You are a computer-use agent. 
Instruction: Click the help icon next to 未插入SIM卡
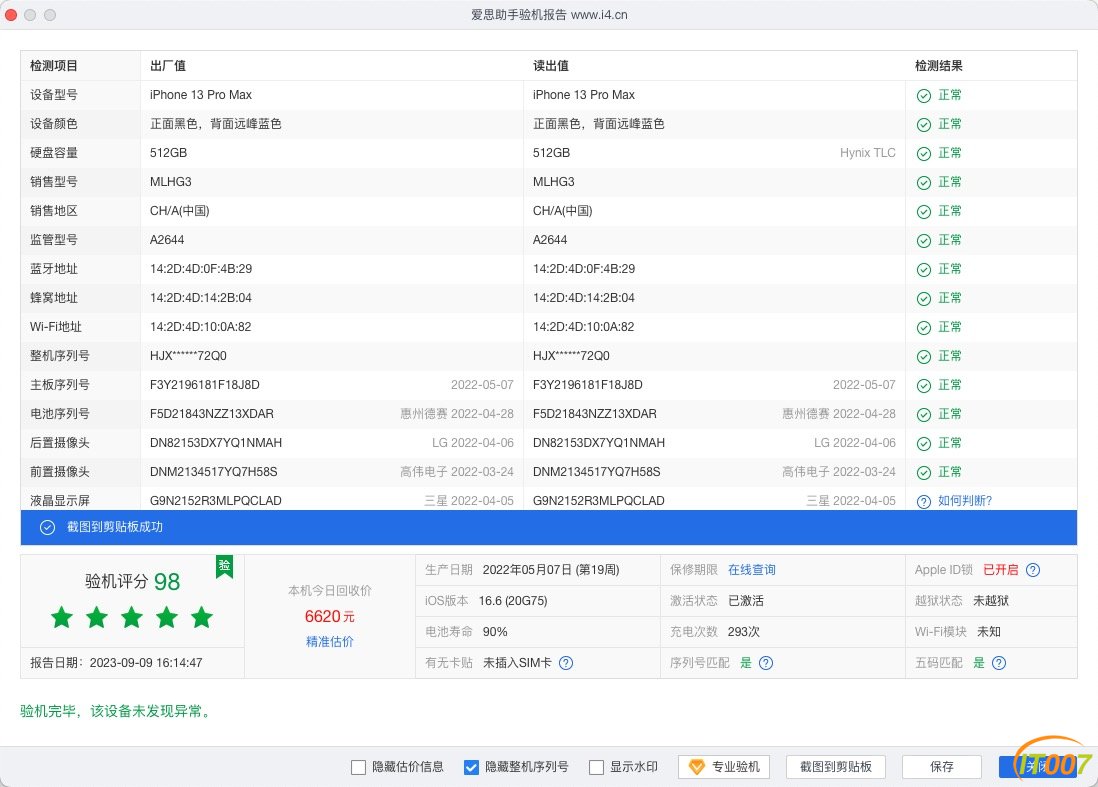566,663
